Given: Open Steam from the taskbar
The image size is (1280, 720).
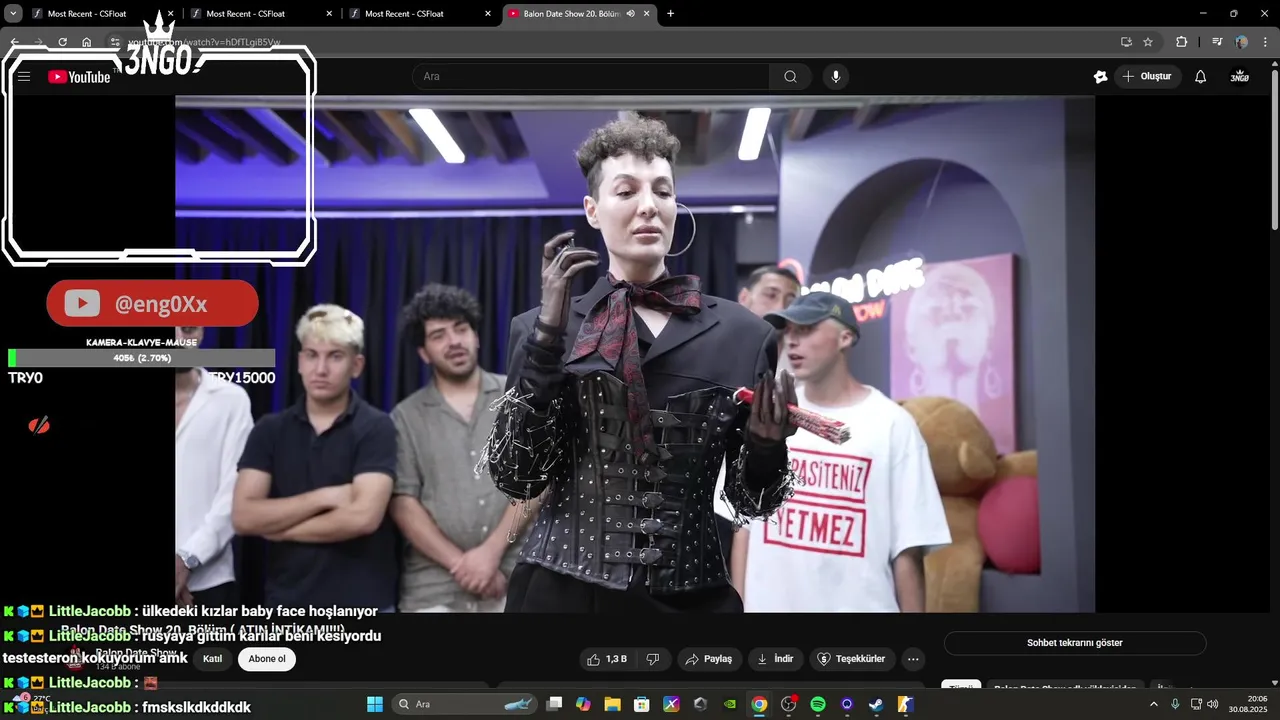Looking at the screenshot, I should click(x=876, y=704).
